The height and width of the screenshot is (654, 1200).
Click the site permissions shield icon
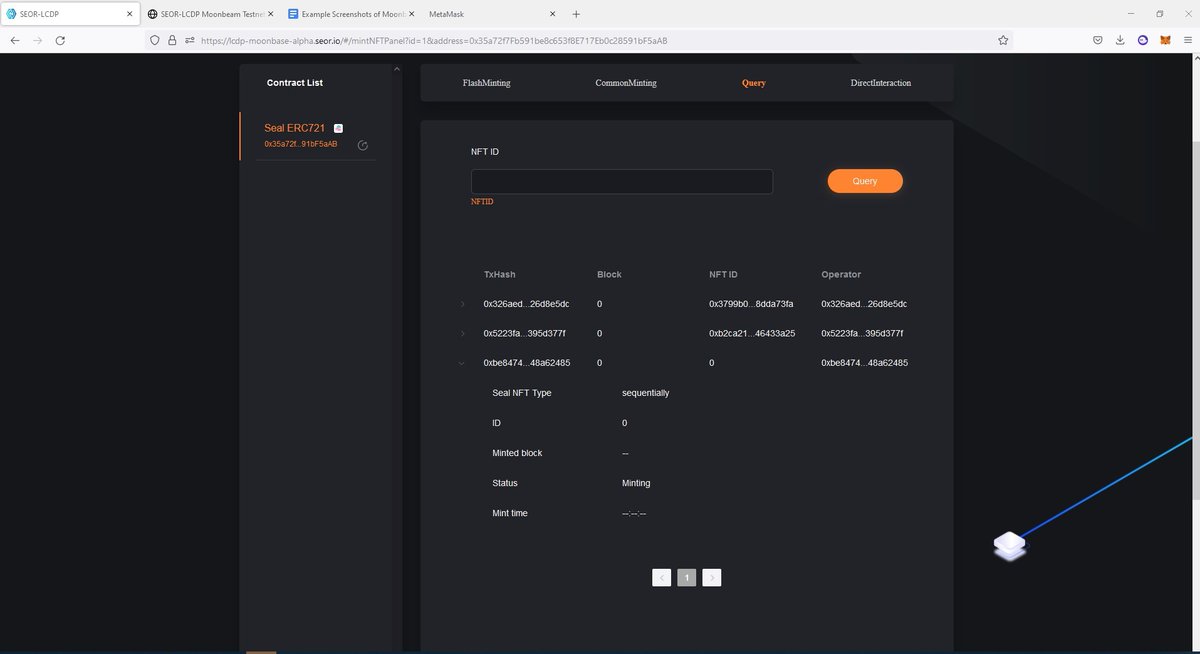click(x=153, y=40)
